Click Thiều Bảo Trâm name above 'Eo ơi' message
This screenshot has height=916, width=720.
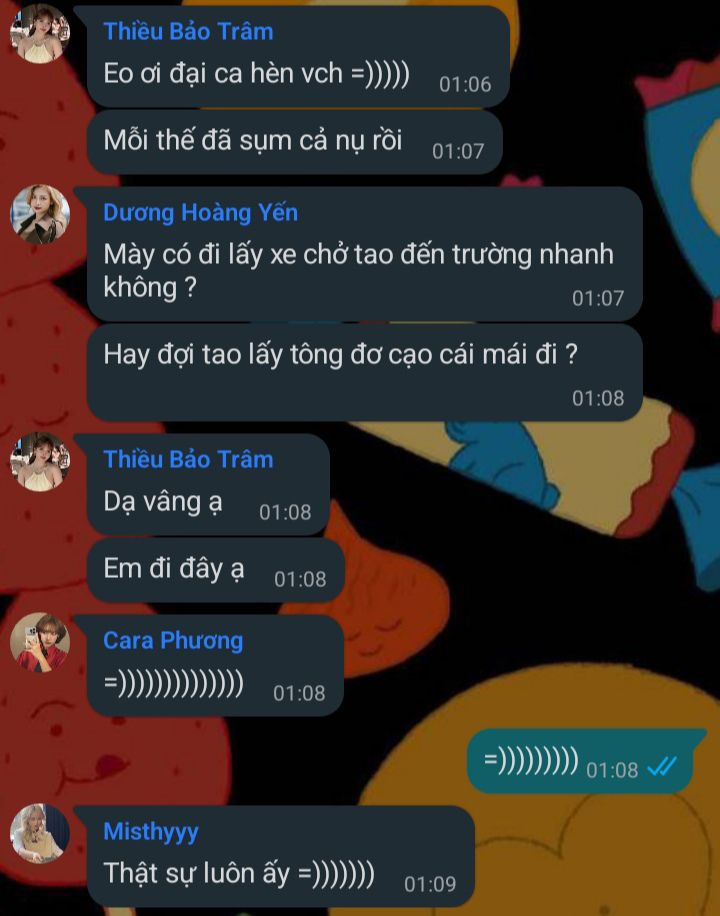(x=188, y=31)
